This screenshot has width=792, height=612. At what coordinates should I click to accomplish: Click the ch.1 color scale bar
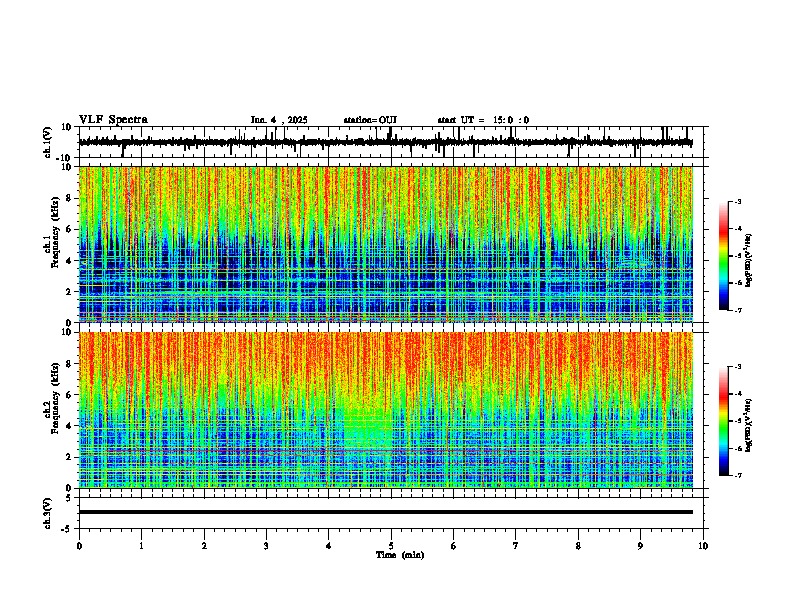pos(723,256)
